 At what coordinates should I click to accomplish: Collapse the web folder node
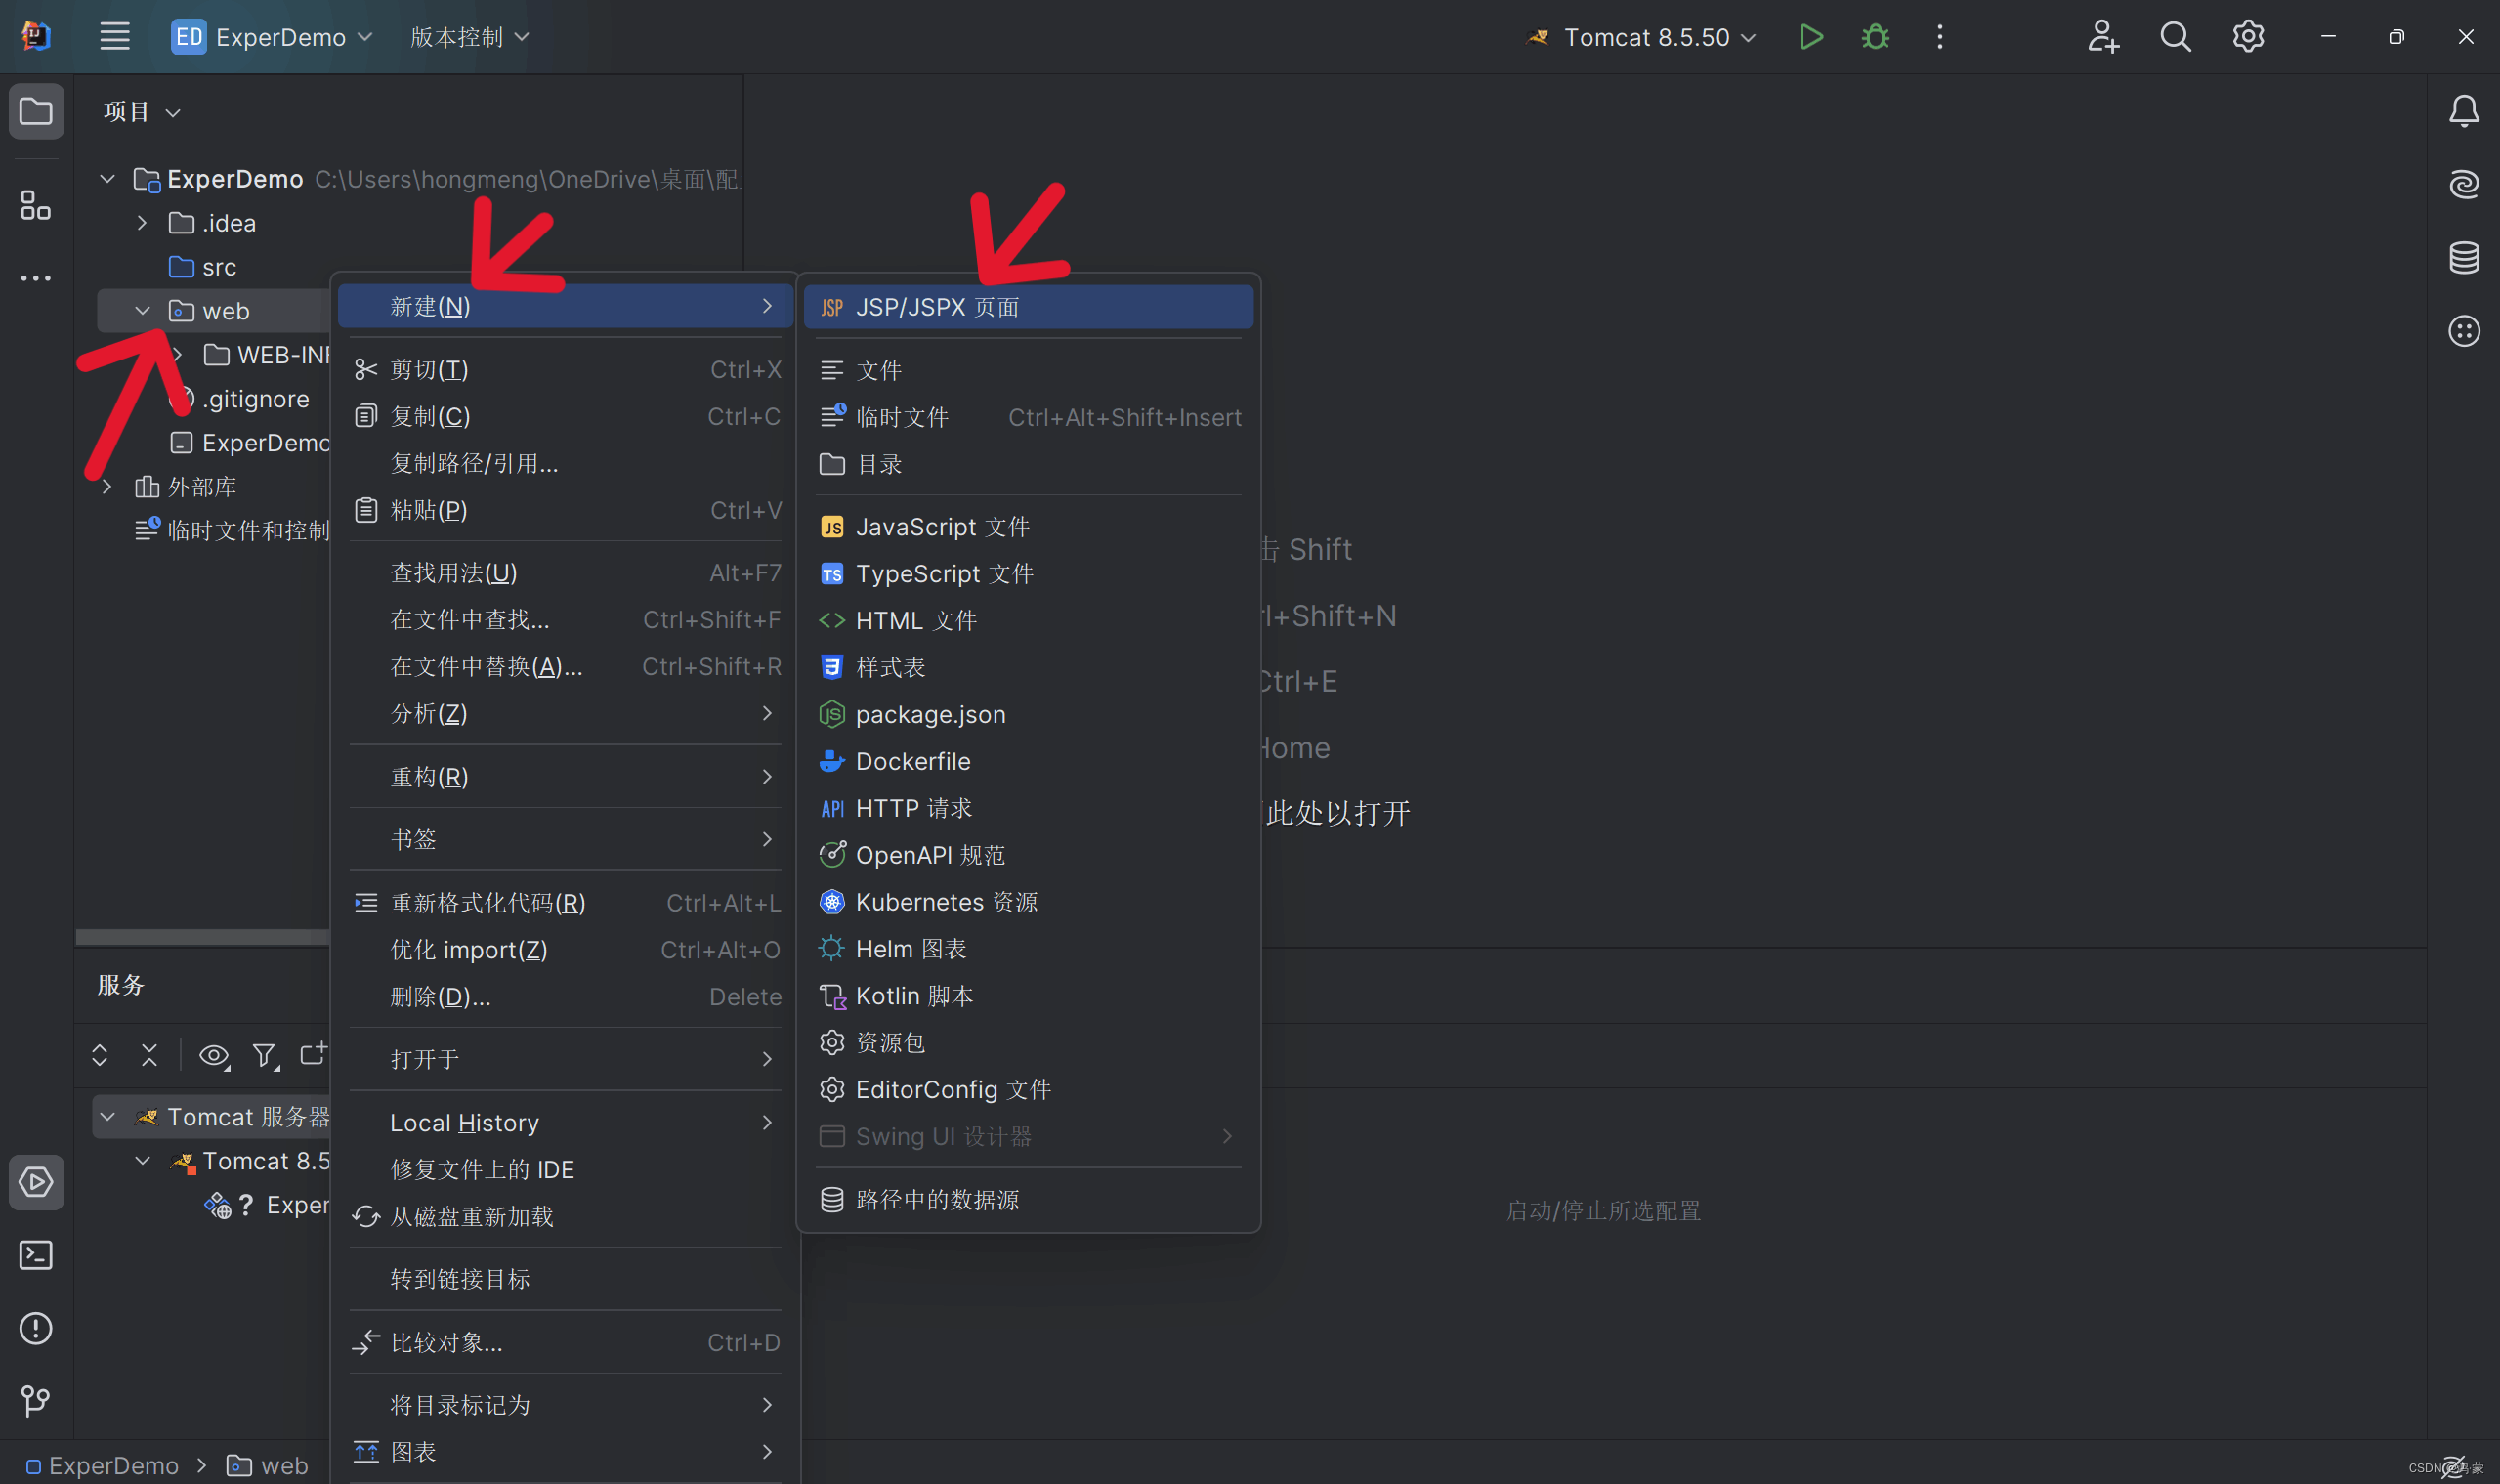pos(142,311)
